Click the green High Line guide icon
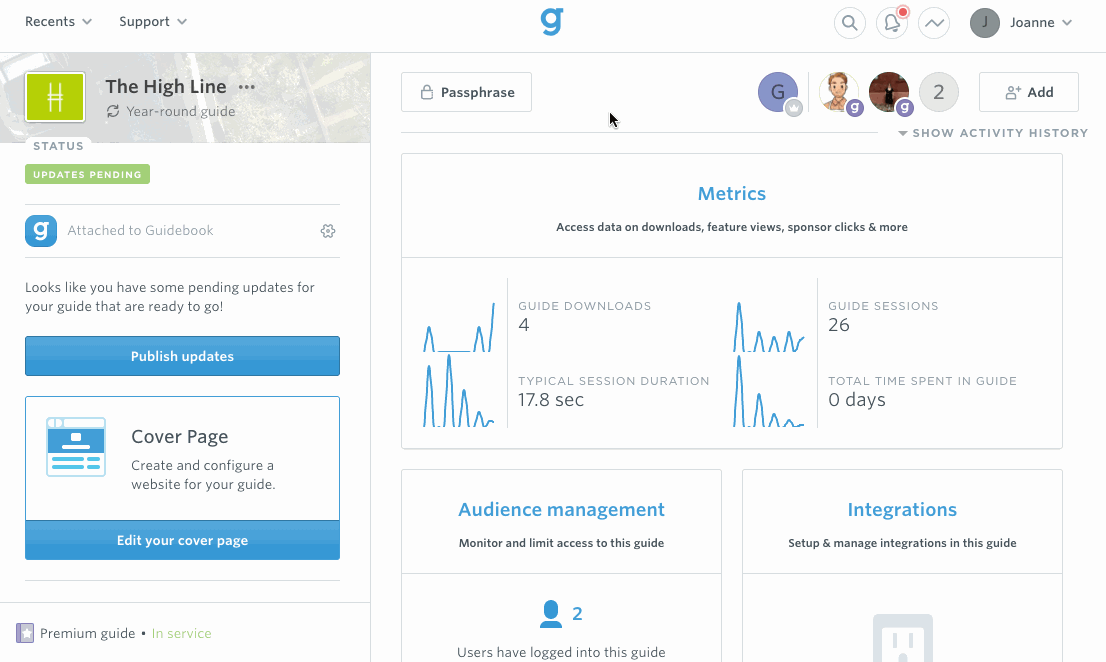 pos(55,97)
